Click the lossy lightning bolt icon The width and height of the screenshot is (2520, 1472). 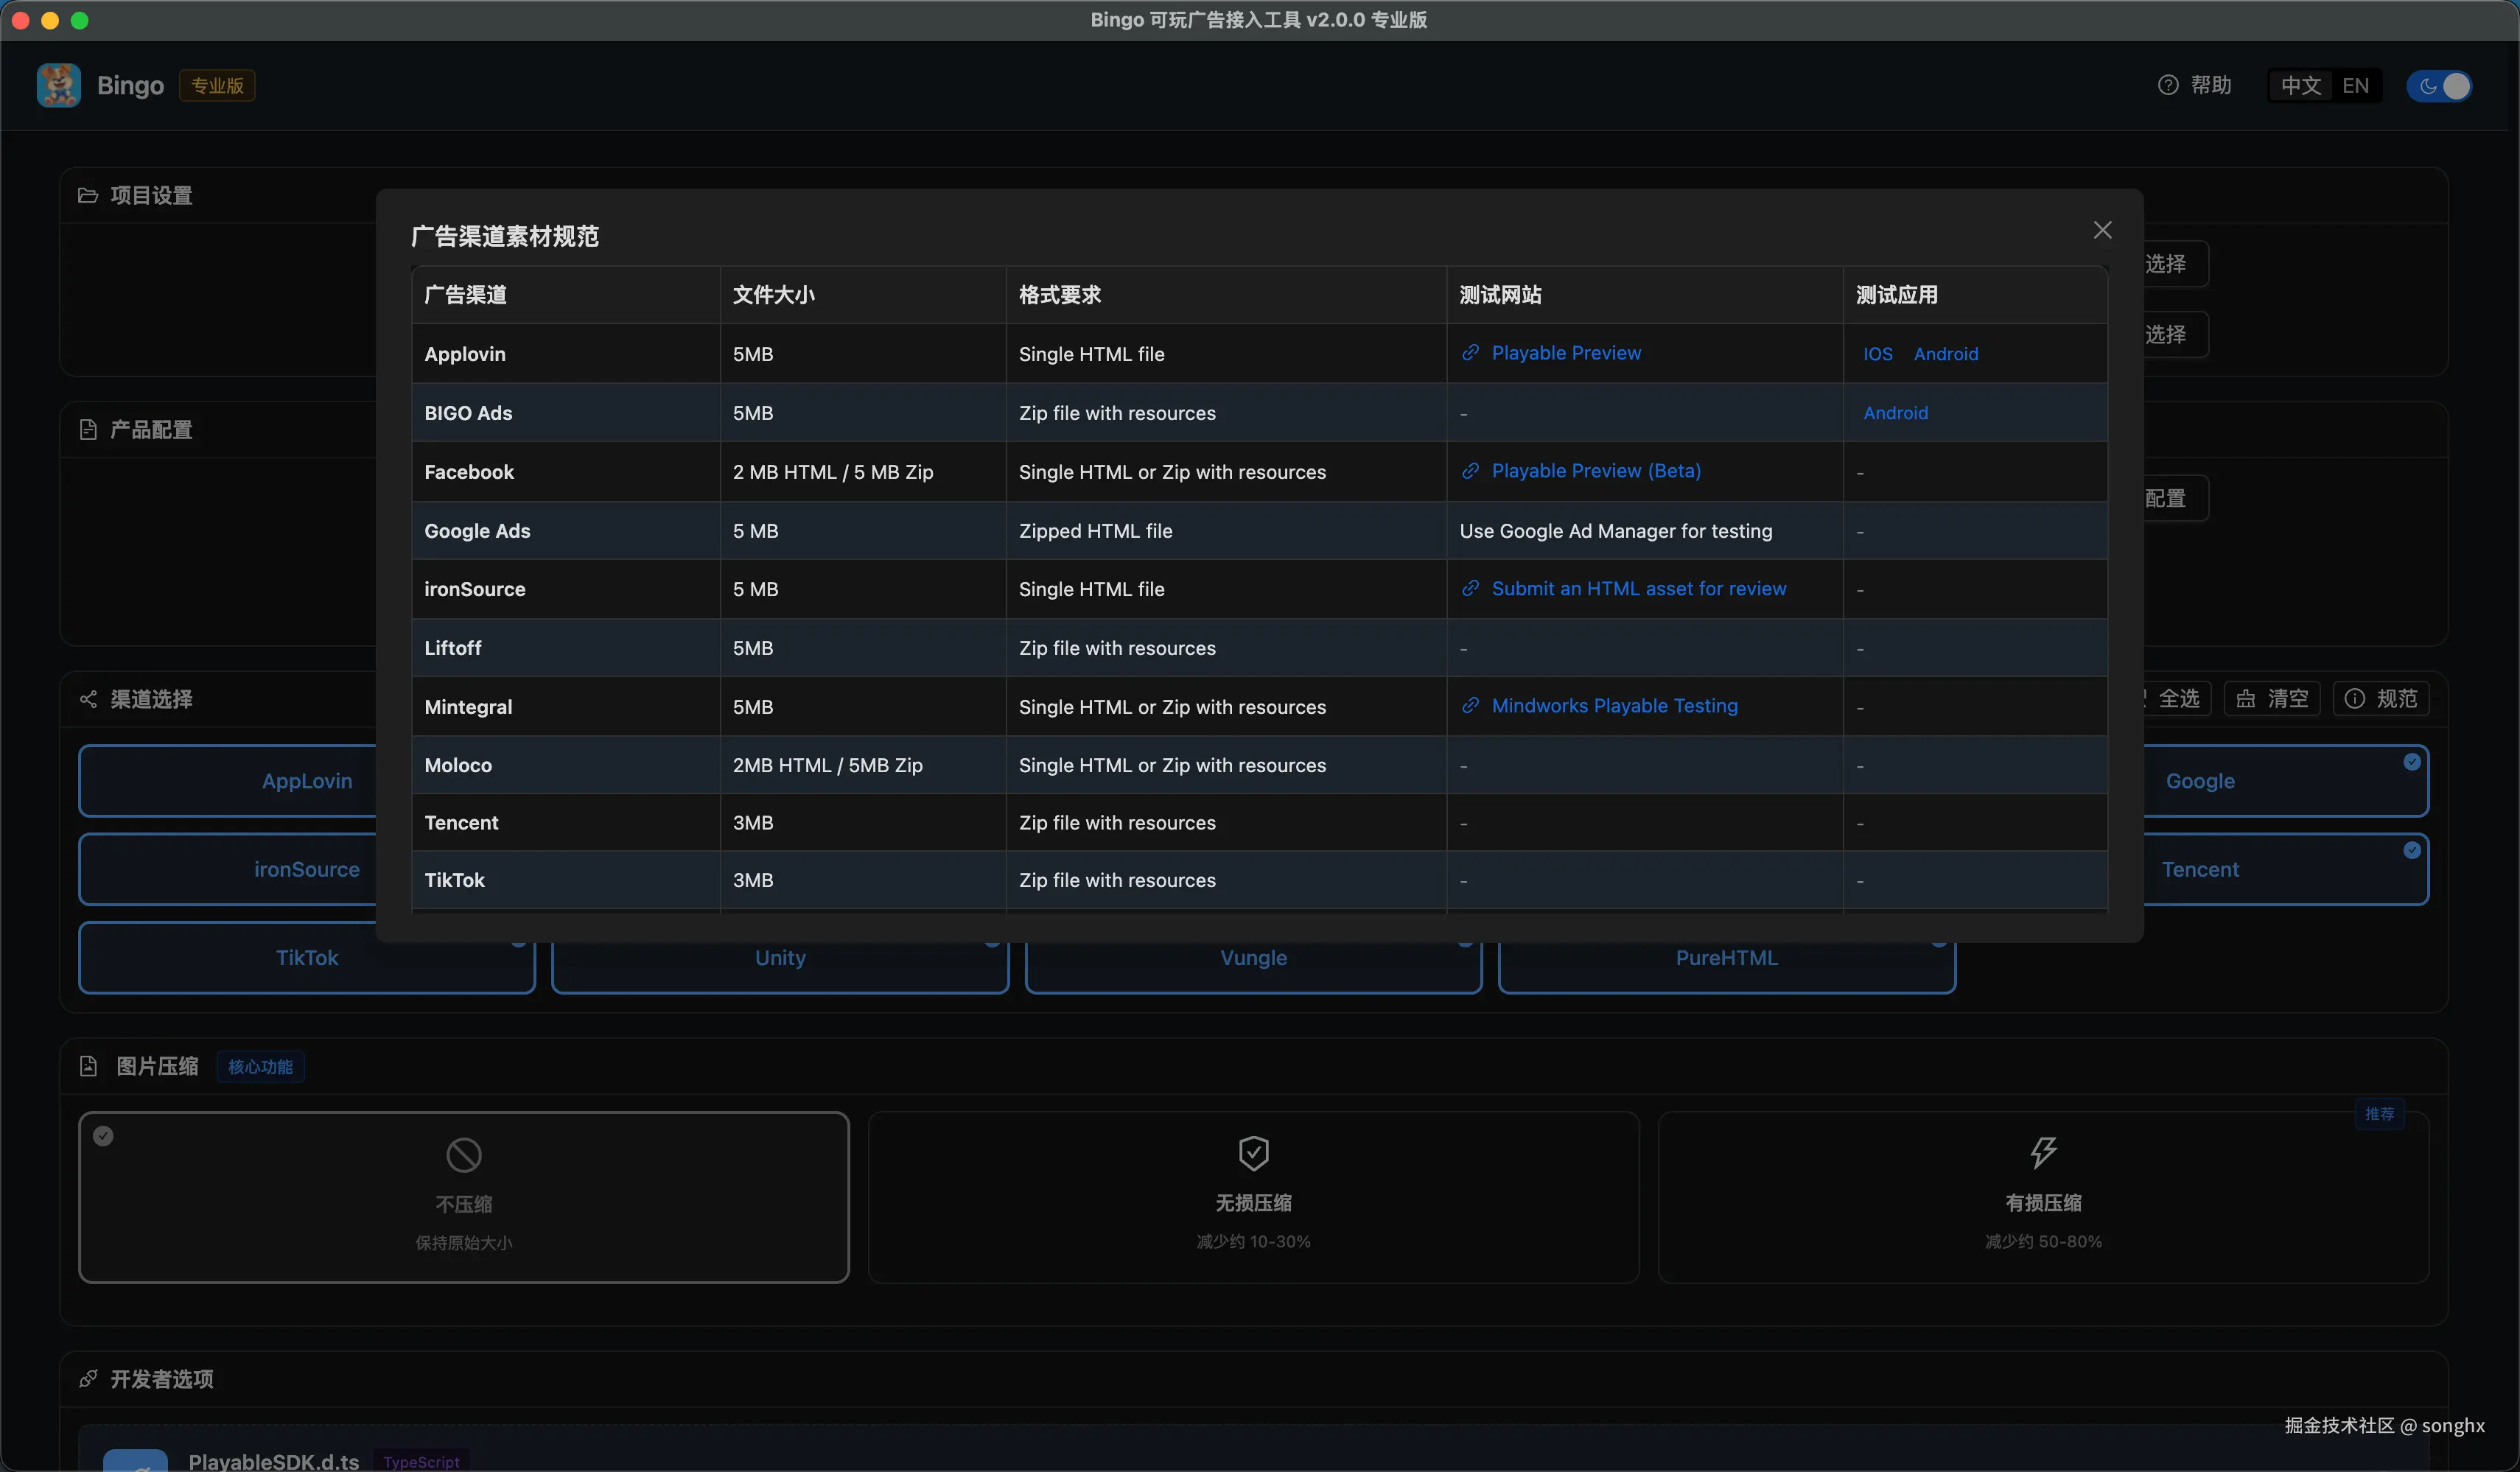pos(2043,1152)
